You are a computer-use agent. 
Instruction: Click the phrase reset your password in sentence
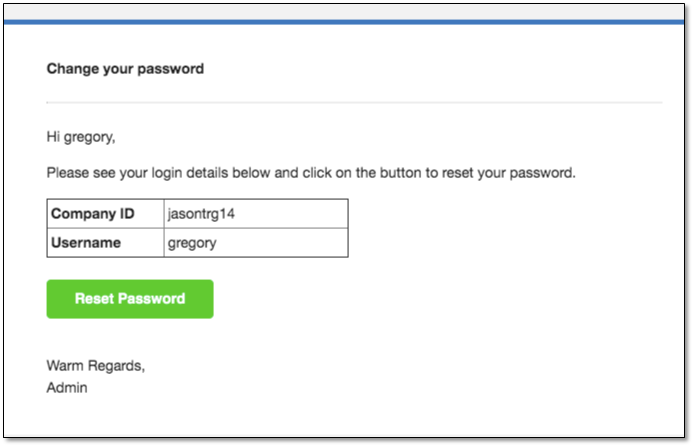[508, 173]
